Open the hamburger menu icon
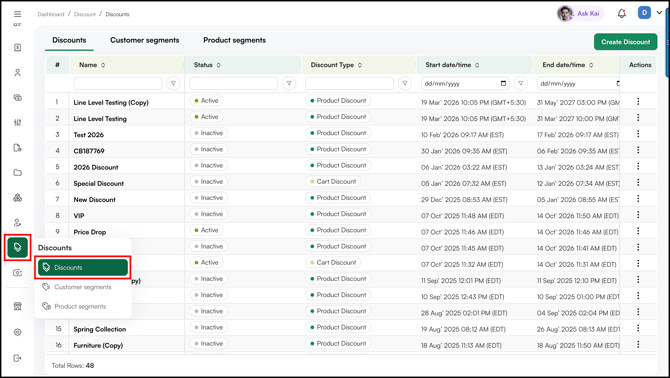The height and width of the screenshot is (378, 670). click(18, 14)
